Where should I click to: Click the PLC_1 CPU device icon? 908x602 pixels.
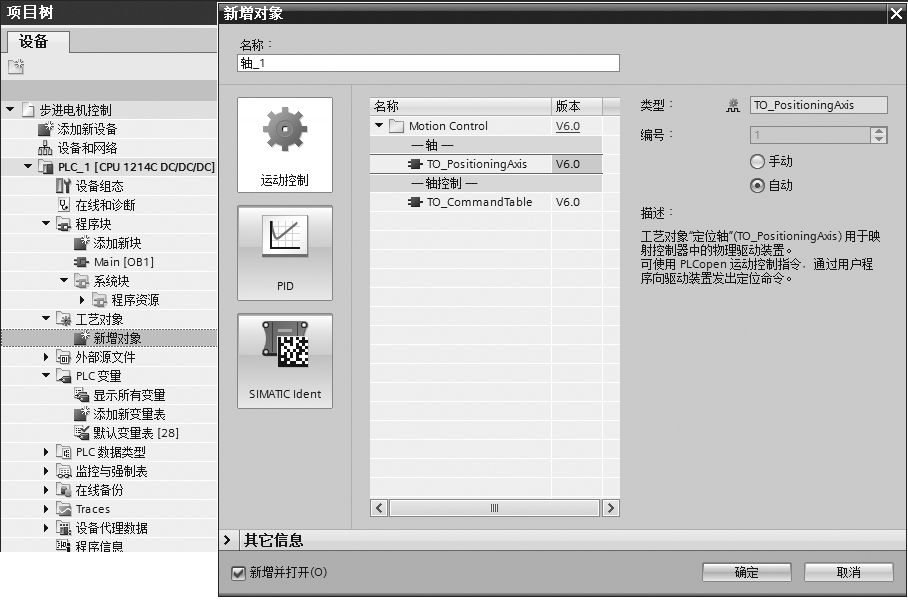point(45,167)
